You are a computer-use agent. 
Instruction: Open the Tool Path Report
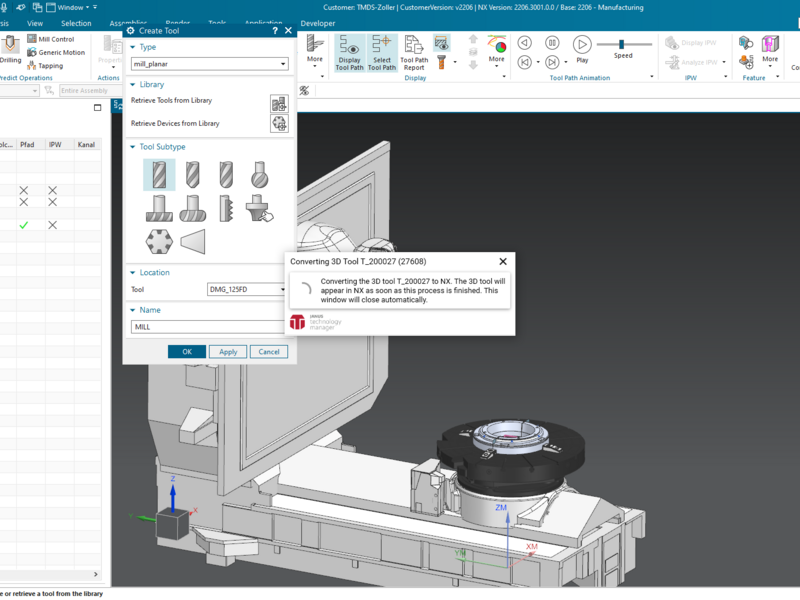[x=414, y=53]
